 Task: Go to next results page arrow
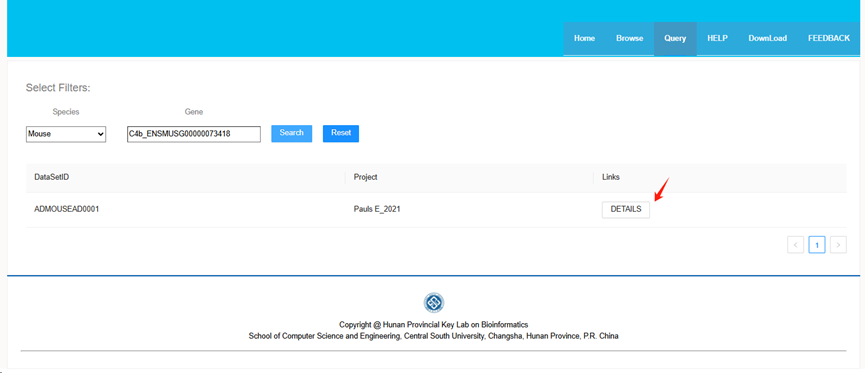pyautogui.click(x=839, y=244)
